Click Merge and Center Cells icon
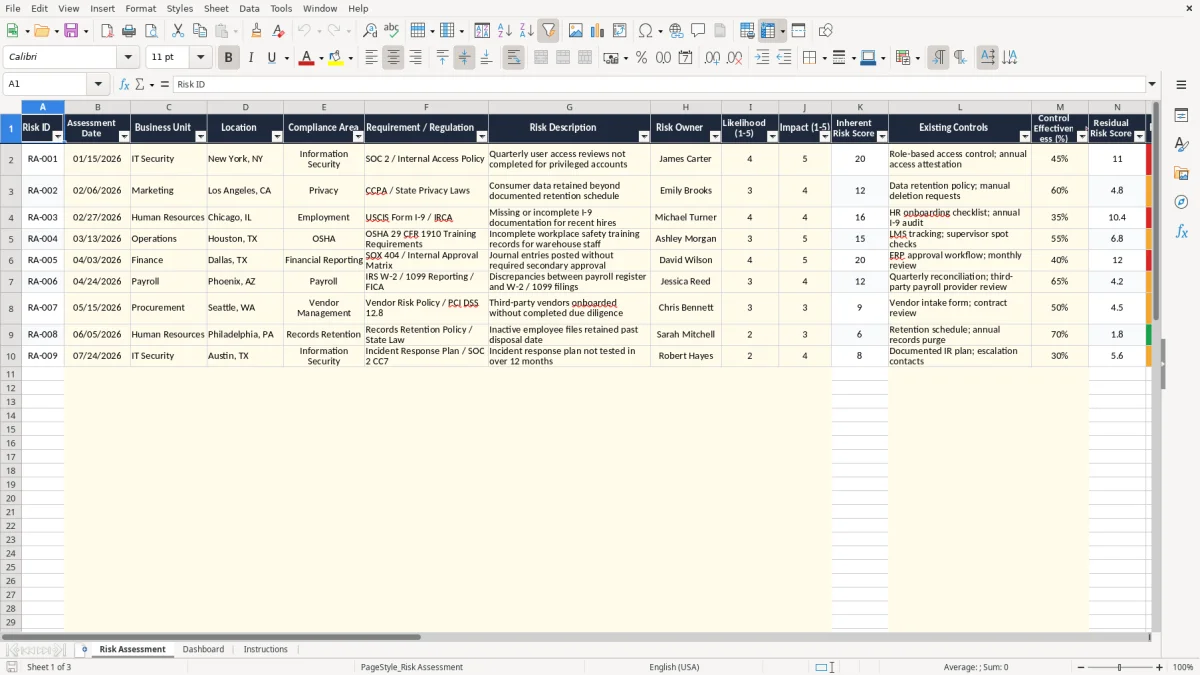 541,58
